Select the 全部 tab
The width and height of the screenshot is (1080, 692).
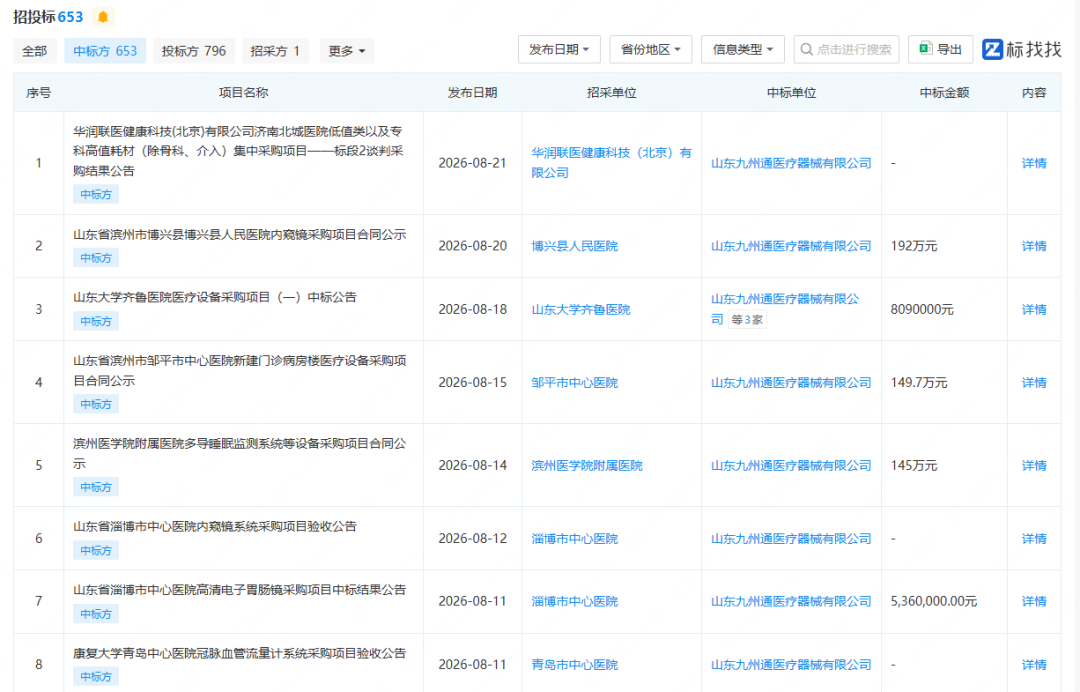coord(34,51)
